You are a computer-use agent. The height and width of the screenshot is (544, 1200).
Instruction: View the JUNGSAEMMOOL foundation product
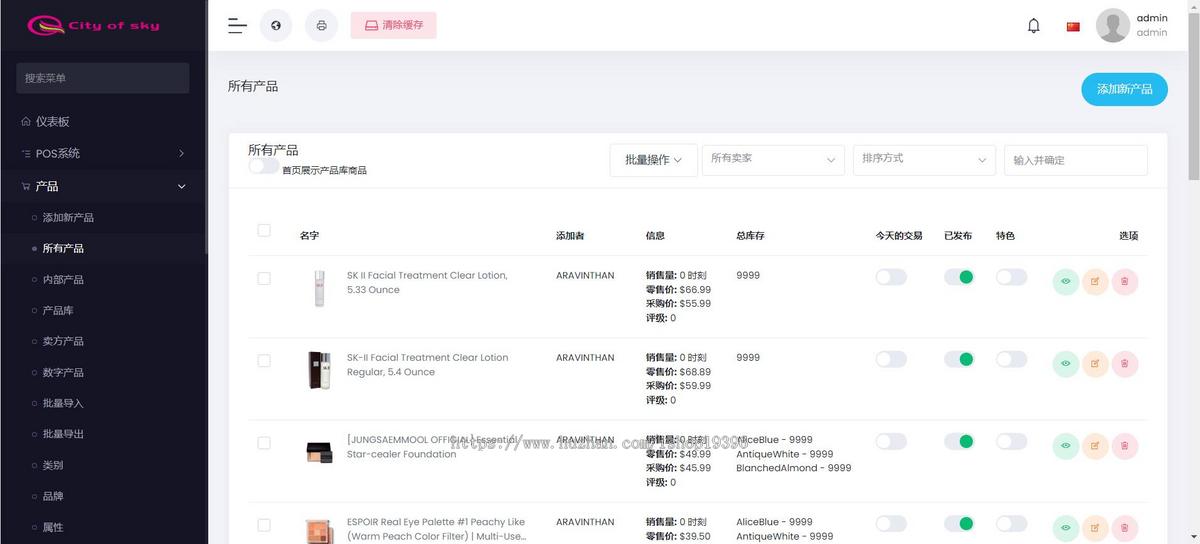tap(1066, 446)
